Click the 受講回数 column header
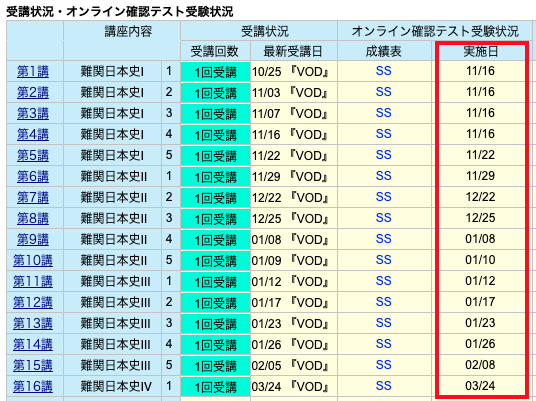This screenshot has width=536, height=401. click(216, 51)
